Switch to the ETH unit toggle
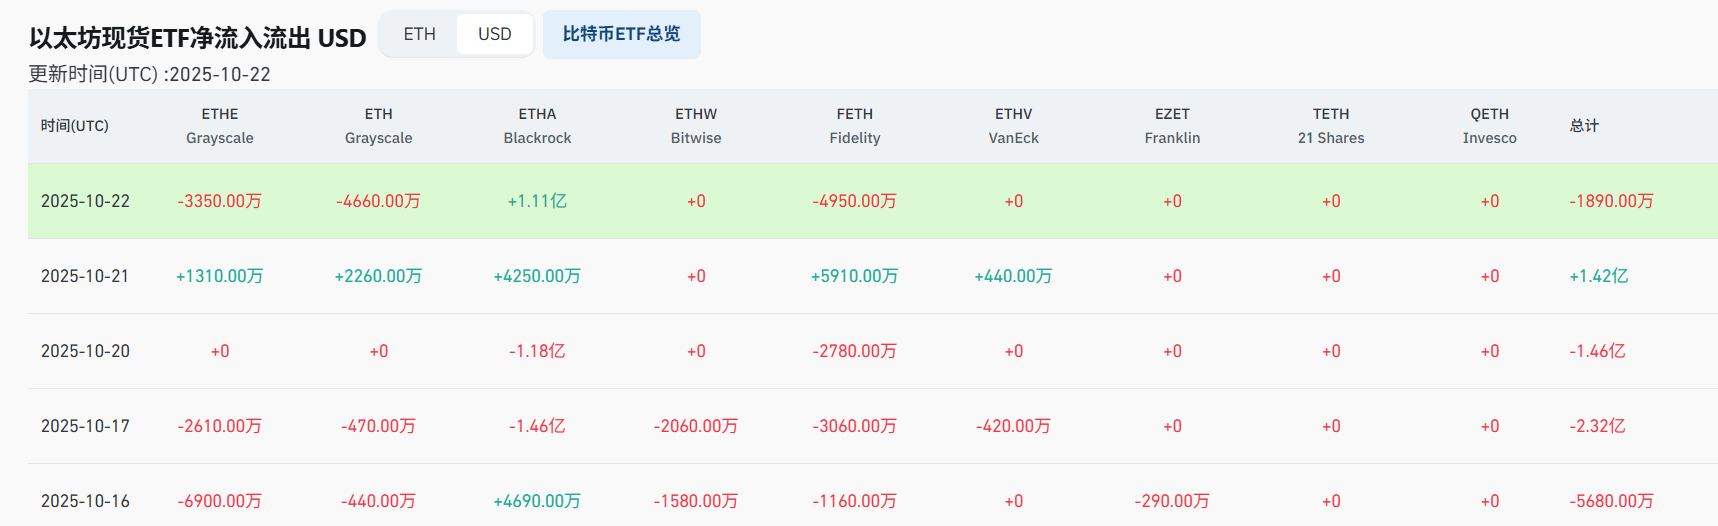 (x=419, y=34)
